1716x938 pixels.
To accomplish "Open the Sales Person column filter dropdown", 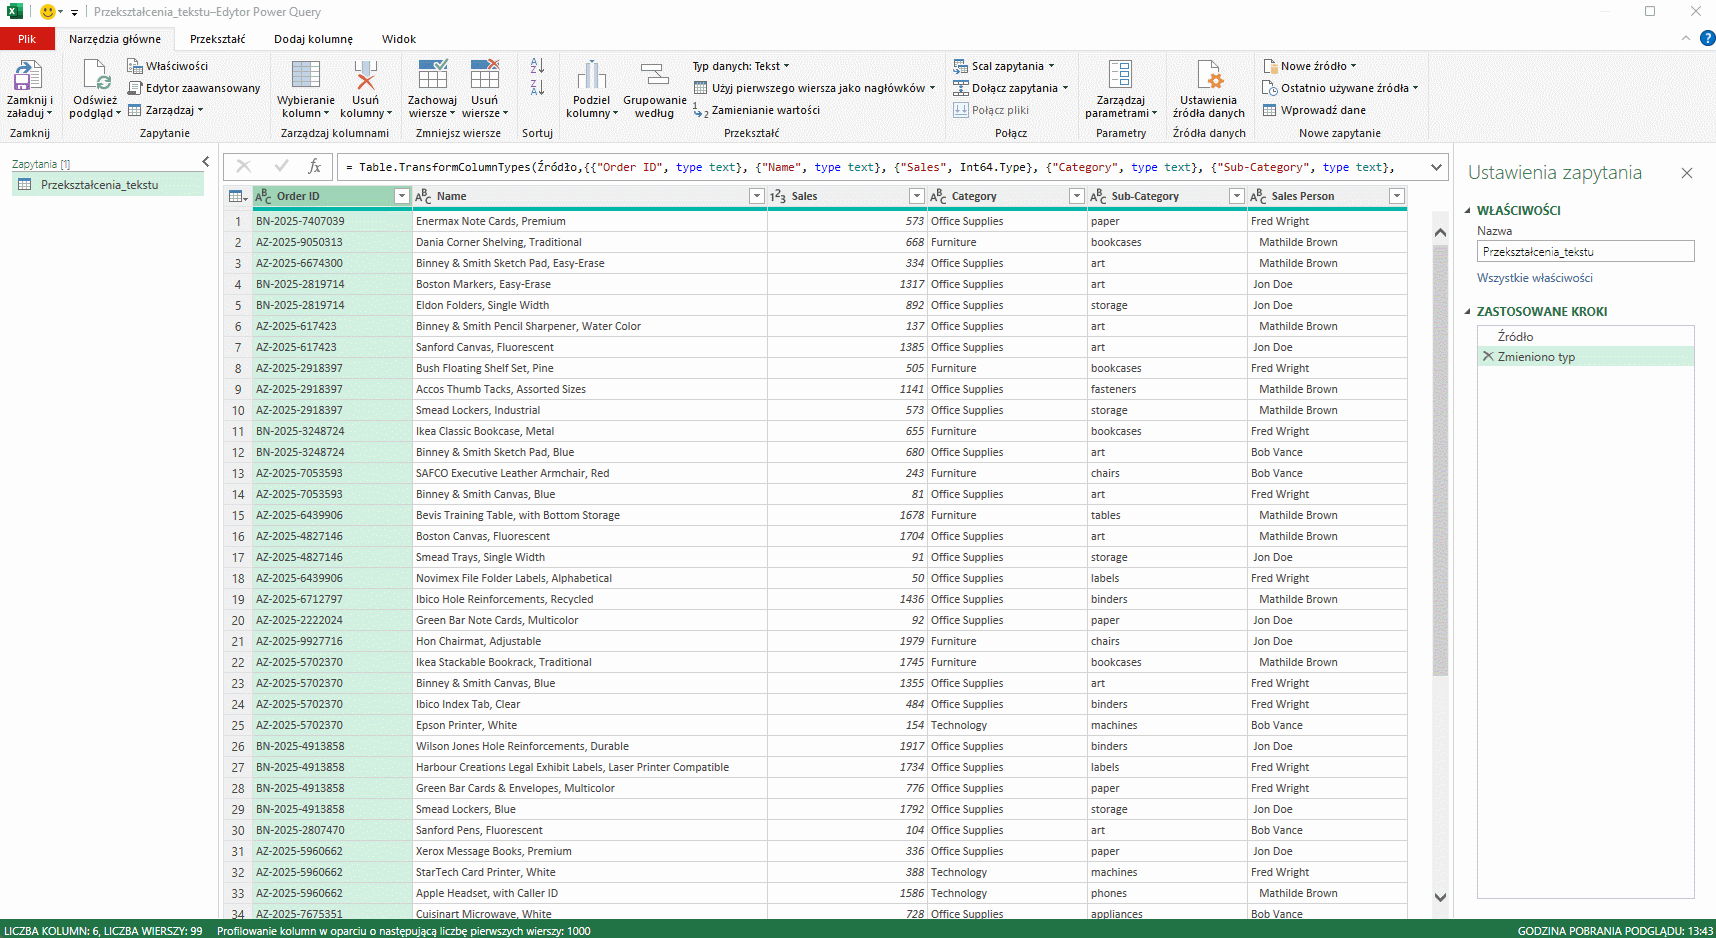I will [1396, 196].
